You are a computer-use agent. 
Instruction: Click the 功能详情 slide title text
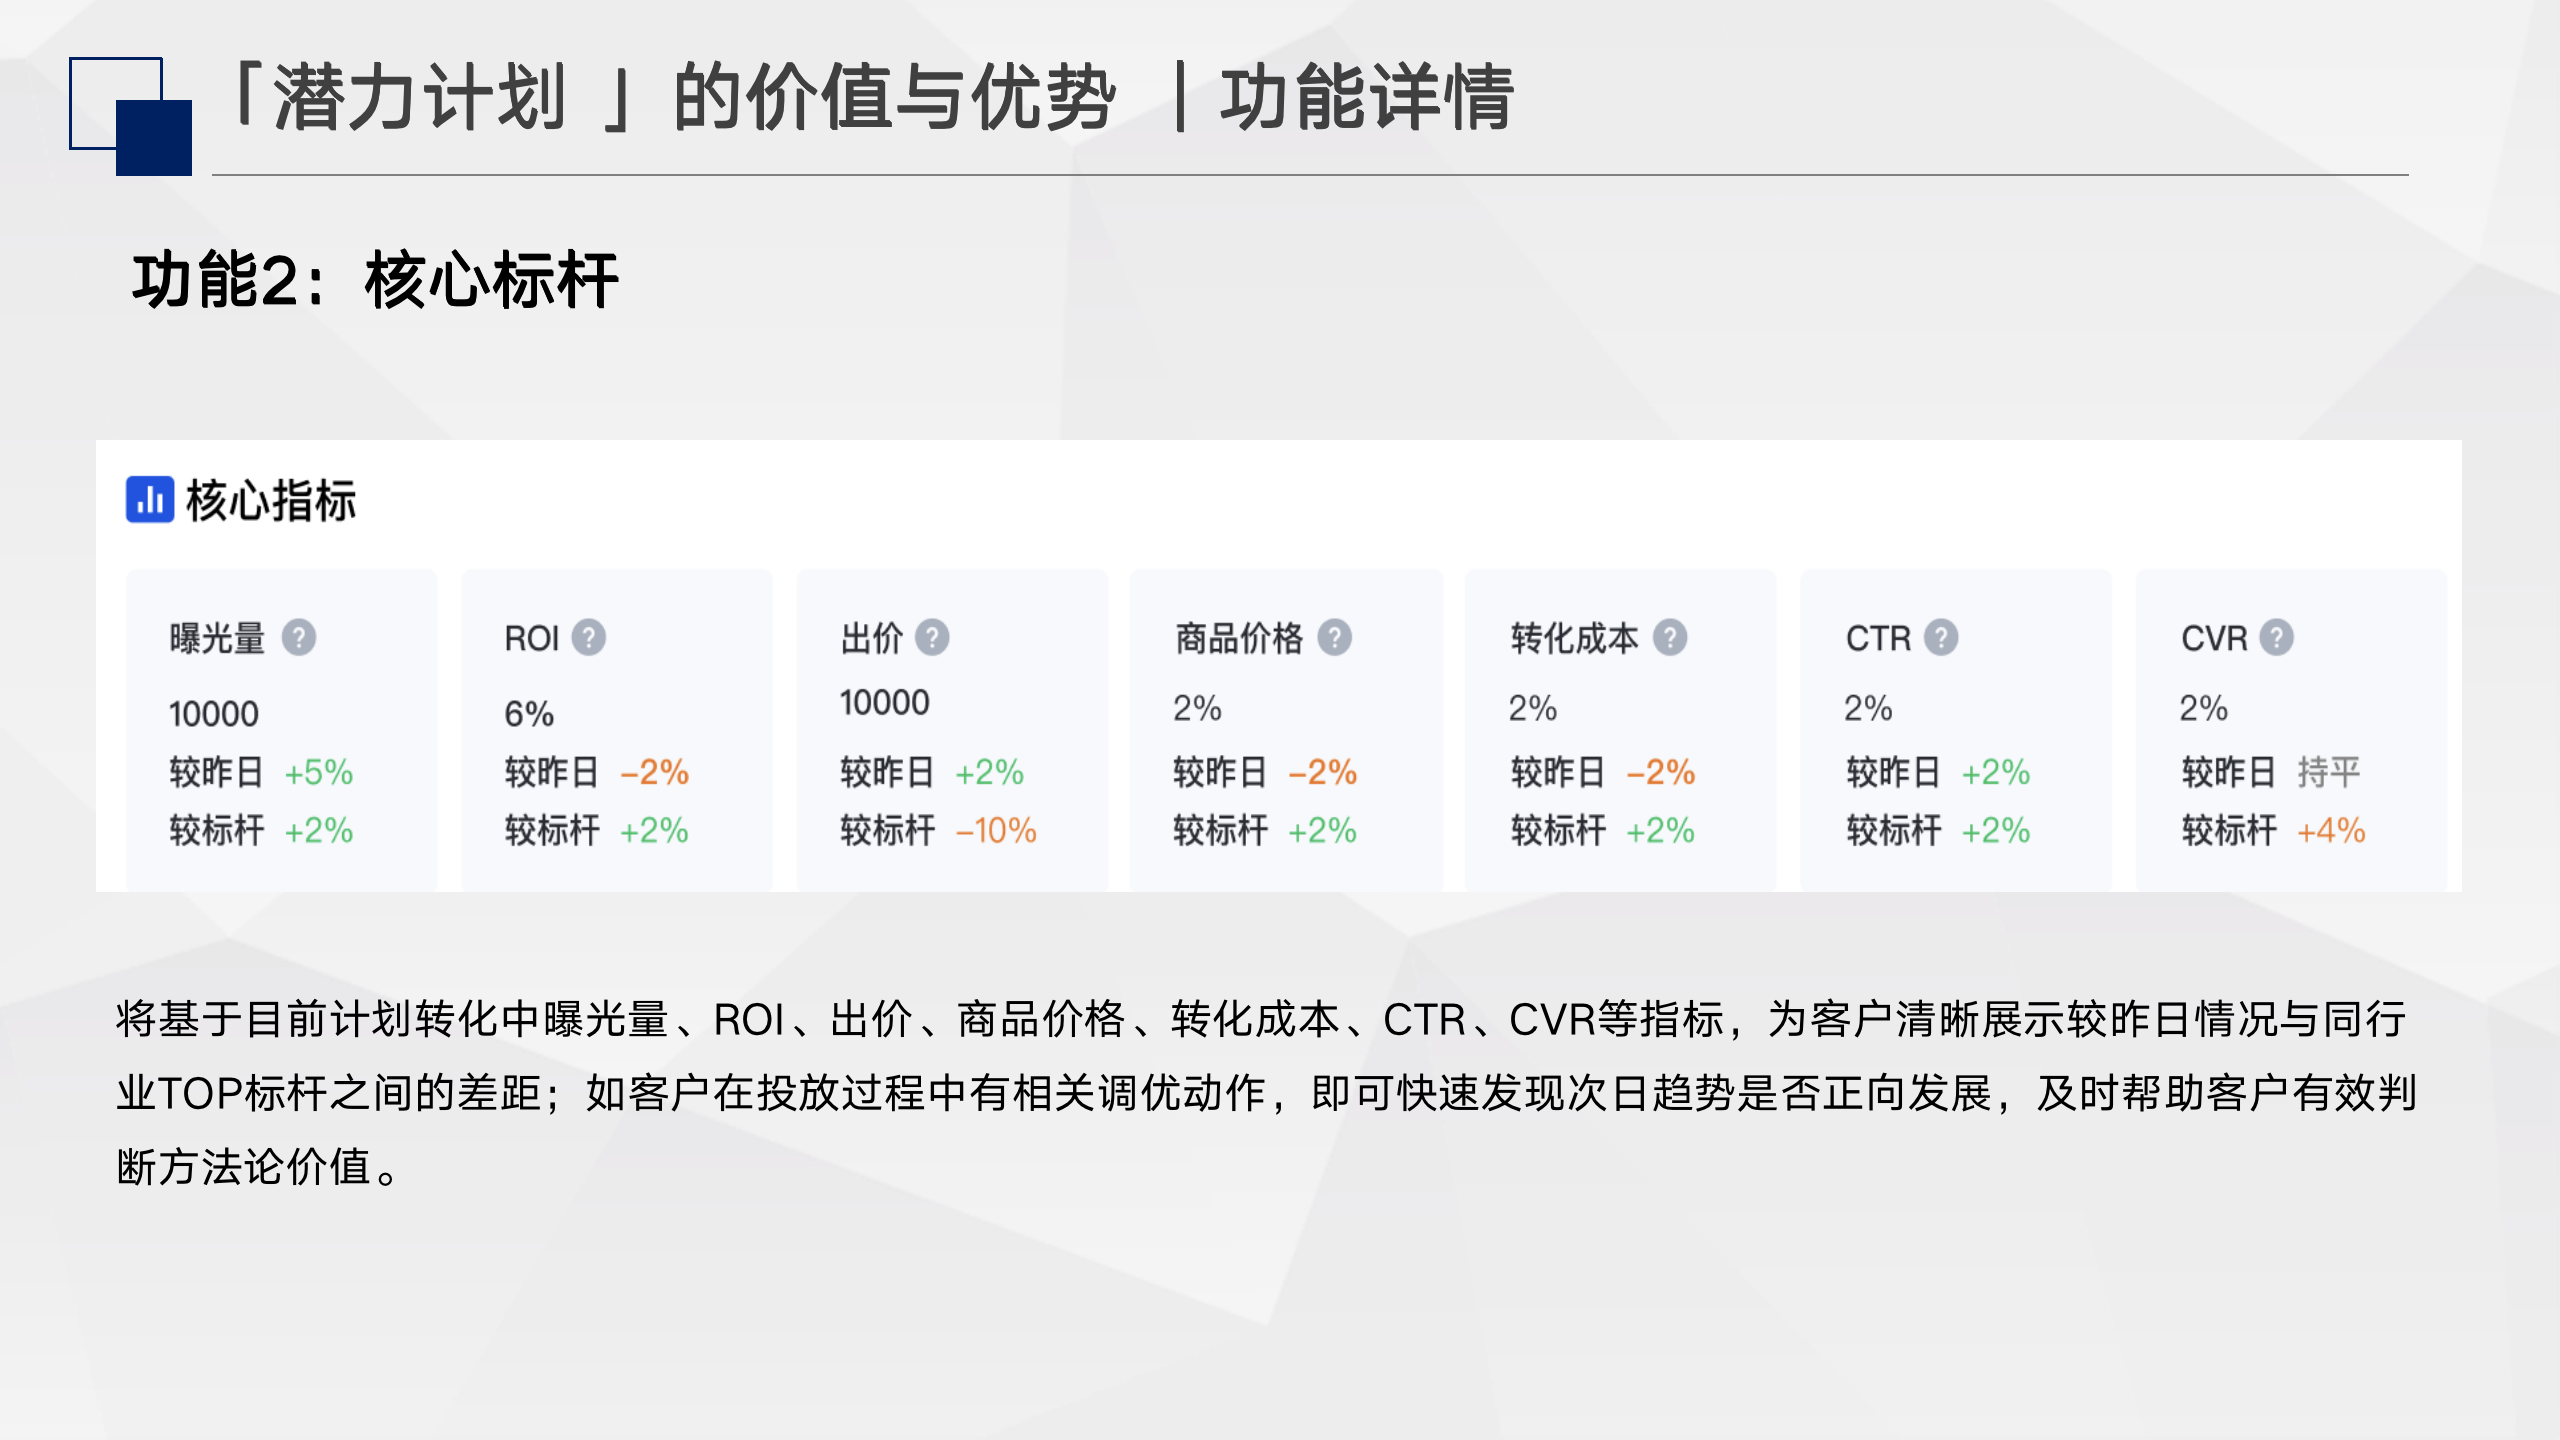coord(1367,97)
